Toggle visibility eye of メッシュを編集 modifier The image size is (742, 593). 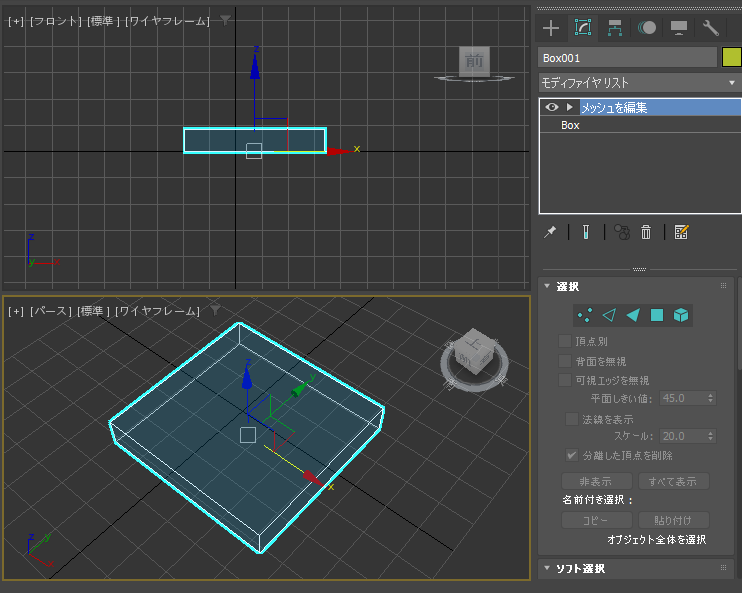(x=552, y=107)
